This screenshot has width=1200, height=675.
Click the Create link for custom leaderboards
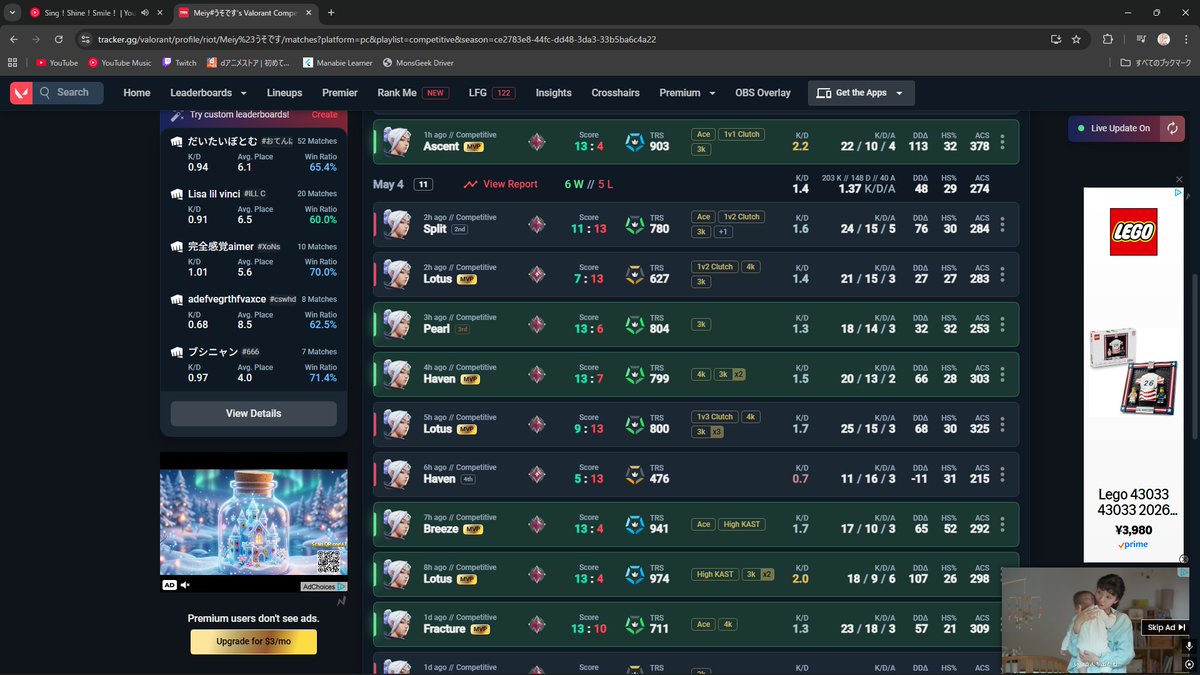pos(324,115)
